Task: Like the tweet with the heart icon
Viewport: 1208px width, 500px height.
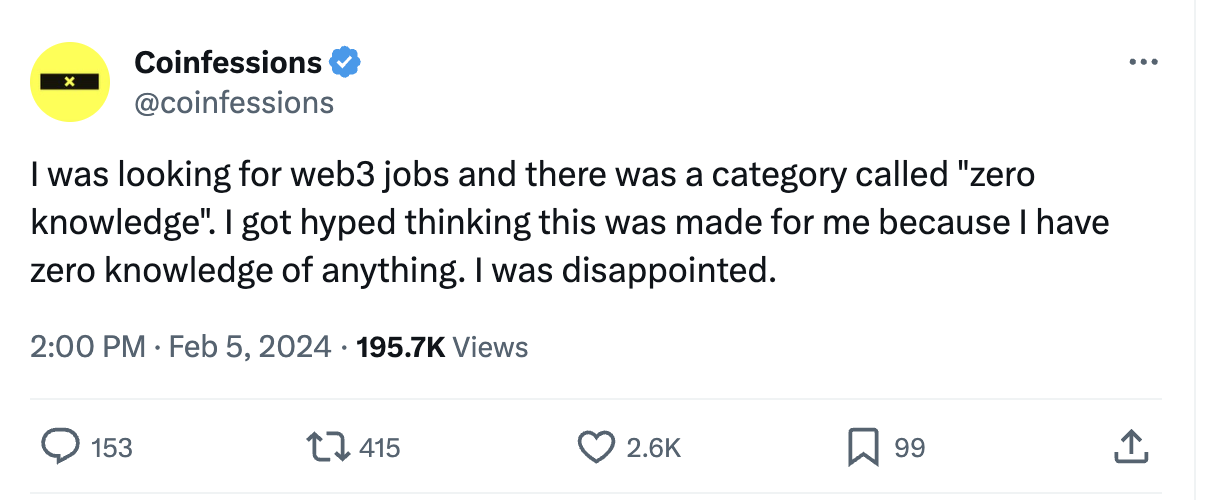Action: 597,447
